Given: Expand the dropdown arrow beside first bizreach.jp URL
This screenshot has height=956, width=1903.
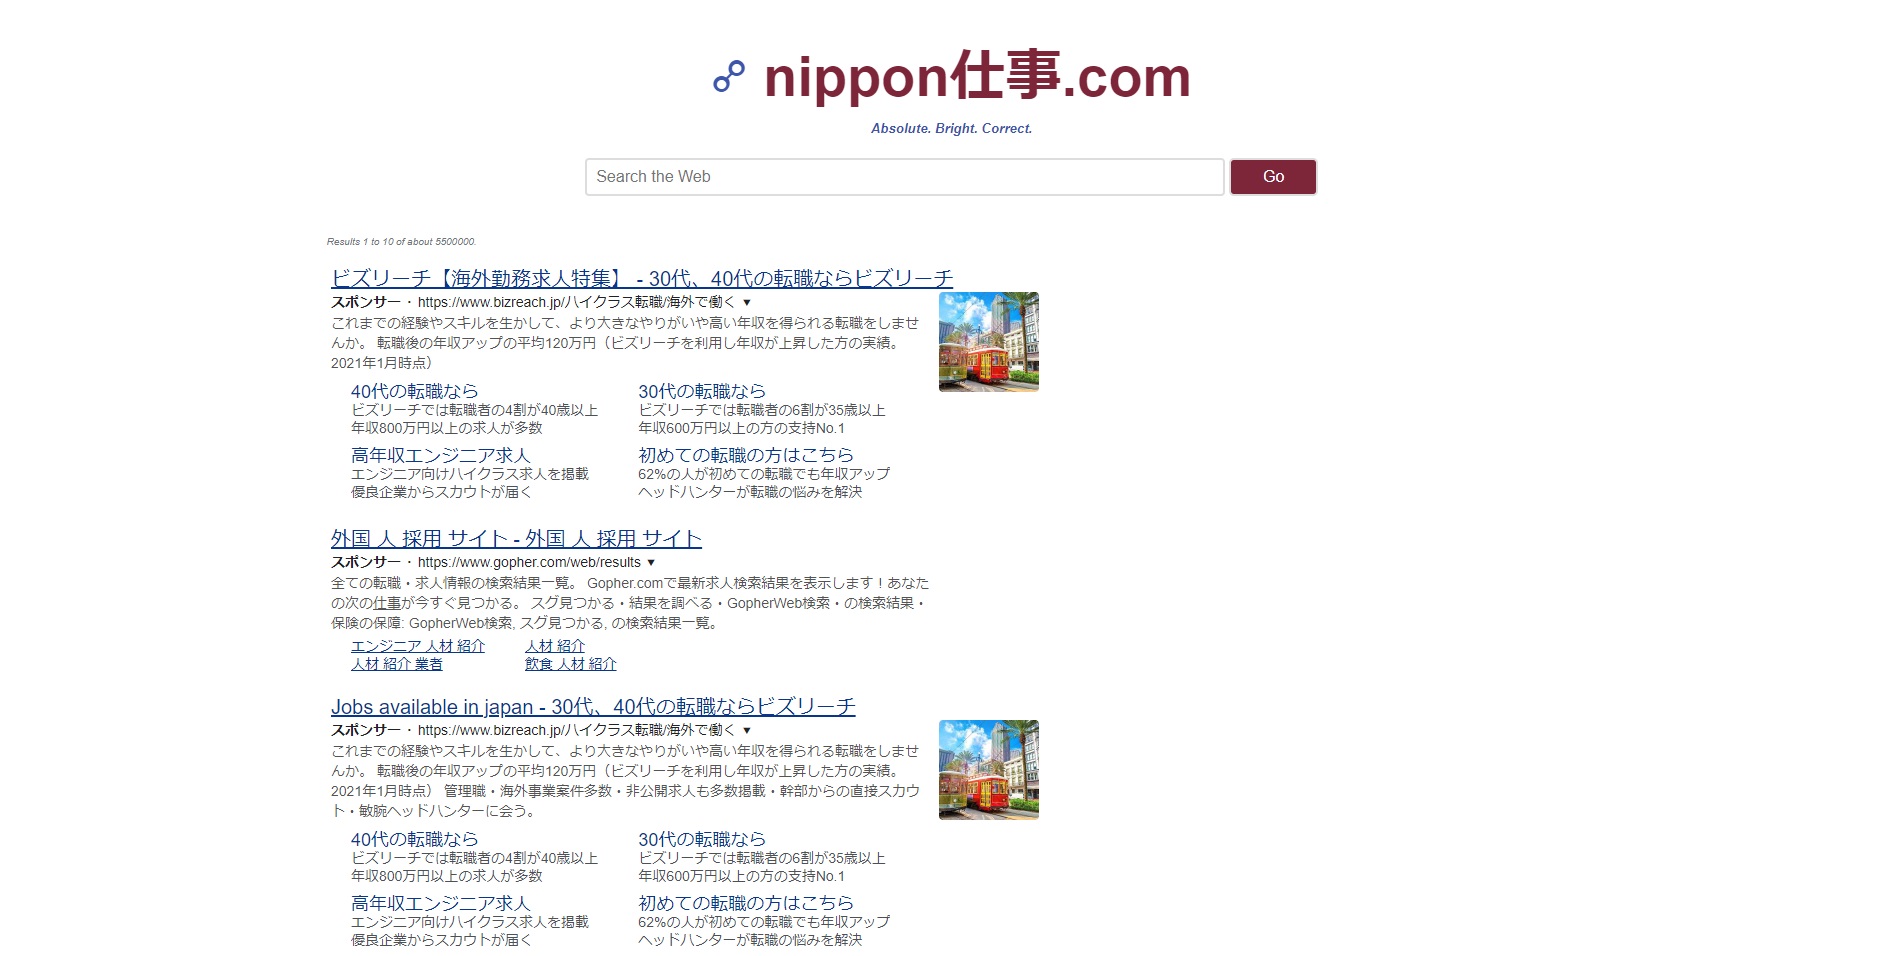Looking at the screenshot, I should click(x=747, y=302).
